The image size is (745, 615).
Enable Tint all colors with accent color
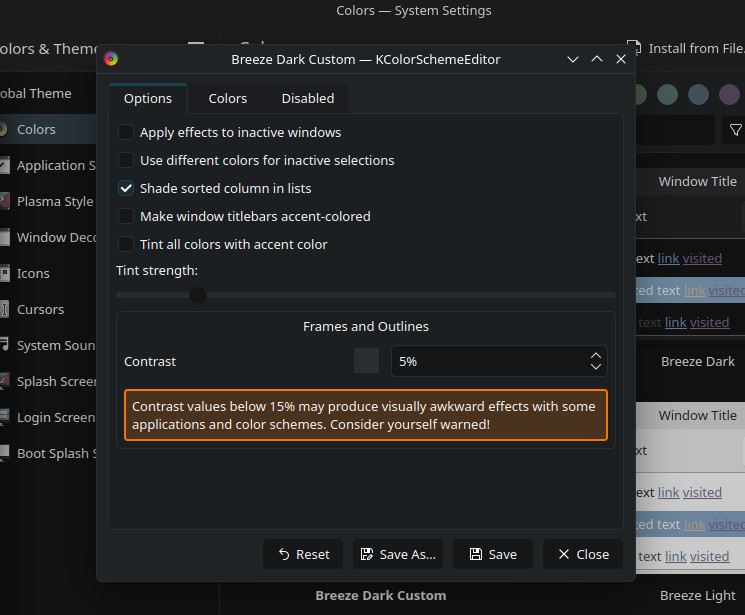pos(126,244)
